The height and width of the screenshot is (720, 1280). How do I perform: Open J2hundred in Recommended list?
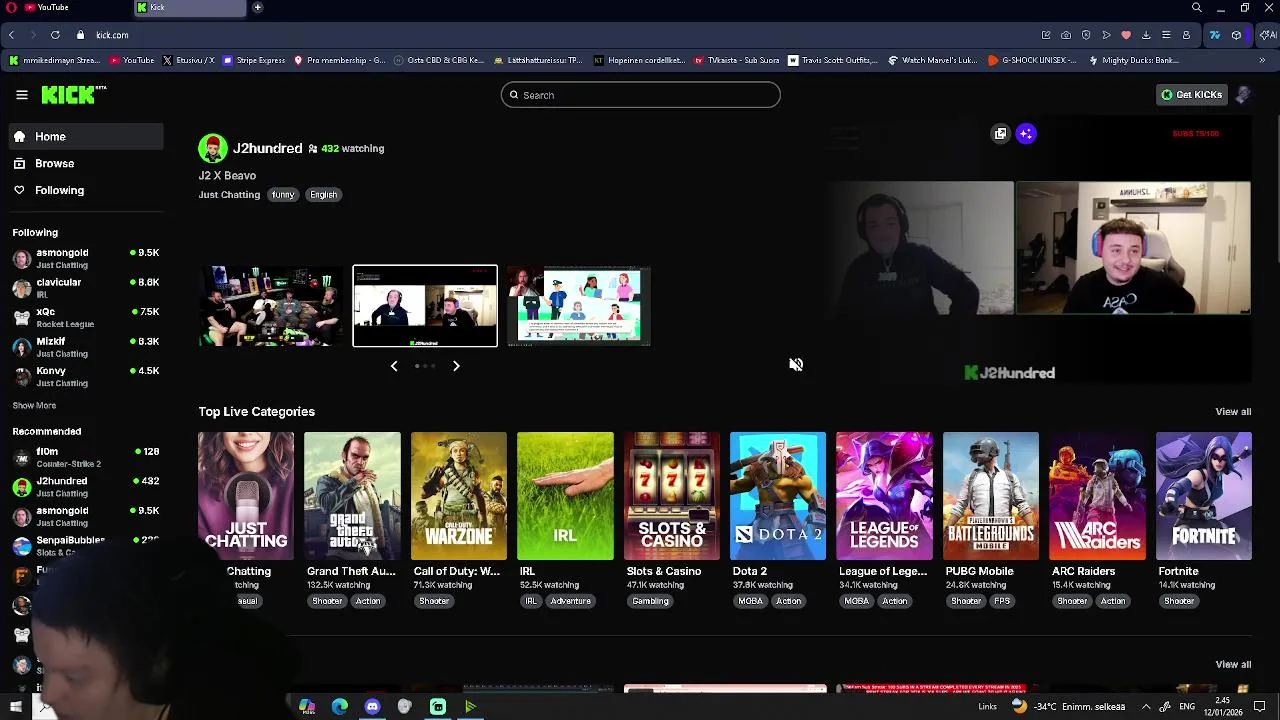85,487
